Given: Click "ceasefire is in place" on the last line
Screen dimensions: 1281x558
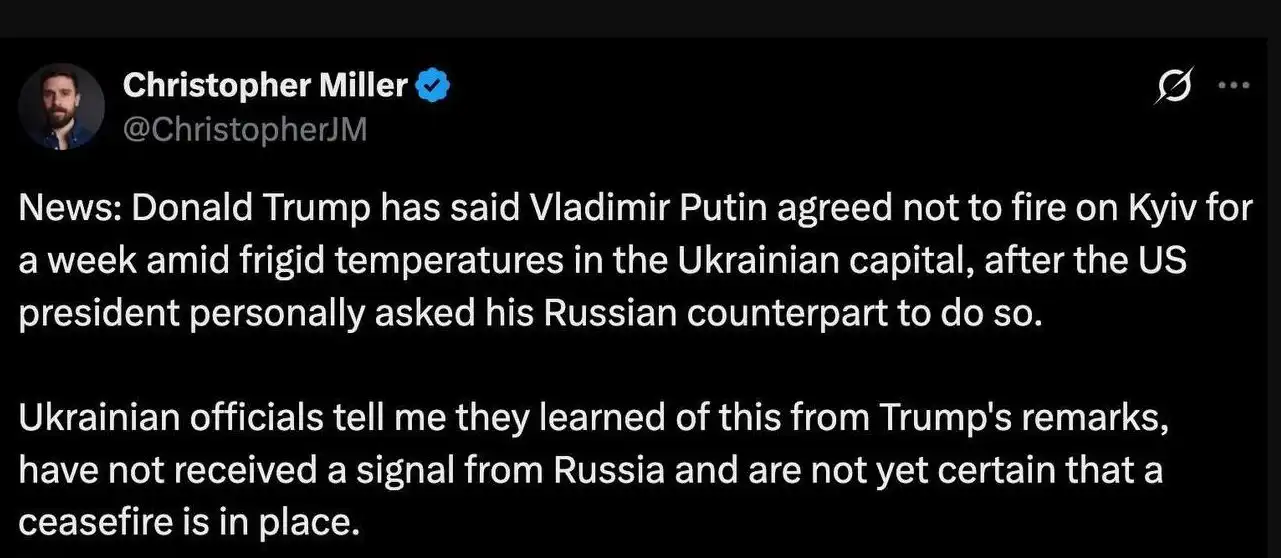Looking at the screenshot, I should pos(188,522).
